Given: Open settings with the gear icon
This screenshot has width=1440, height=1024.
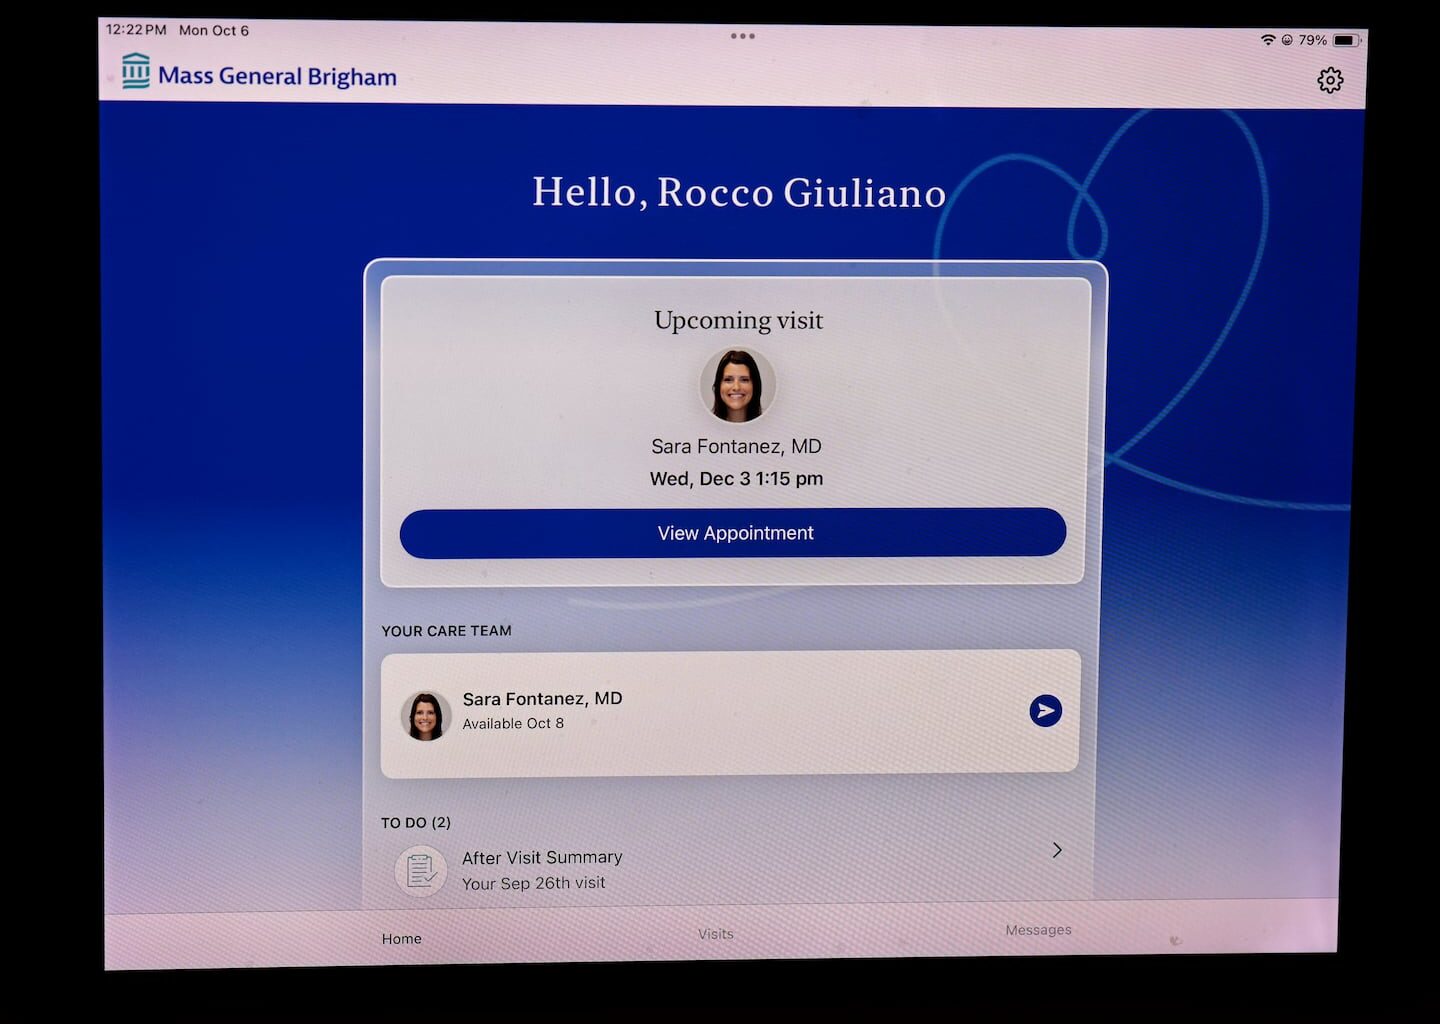Looking at the screenshot, I should 1329,80.
